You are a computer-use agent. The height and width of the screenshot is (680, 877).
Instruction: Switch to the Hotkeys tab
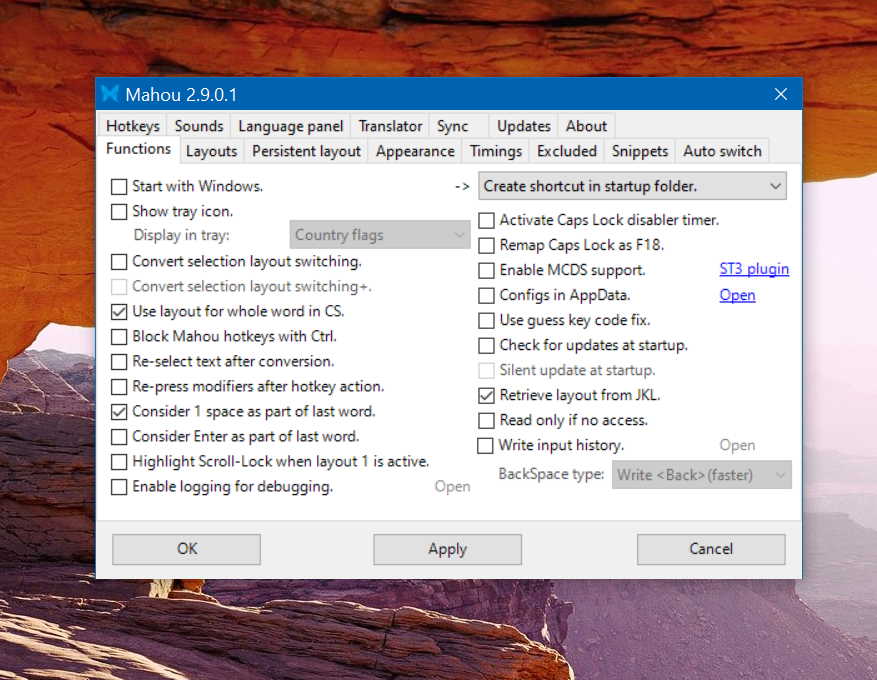click(x=133, y=126)
